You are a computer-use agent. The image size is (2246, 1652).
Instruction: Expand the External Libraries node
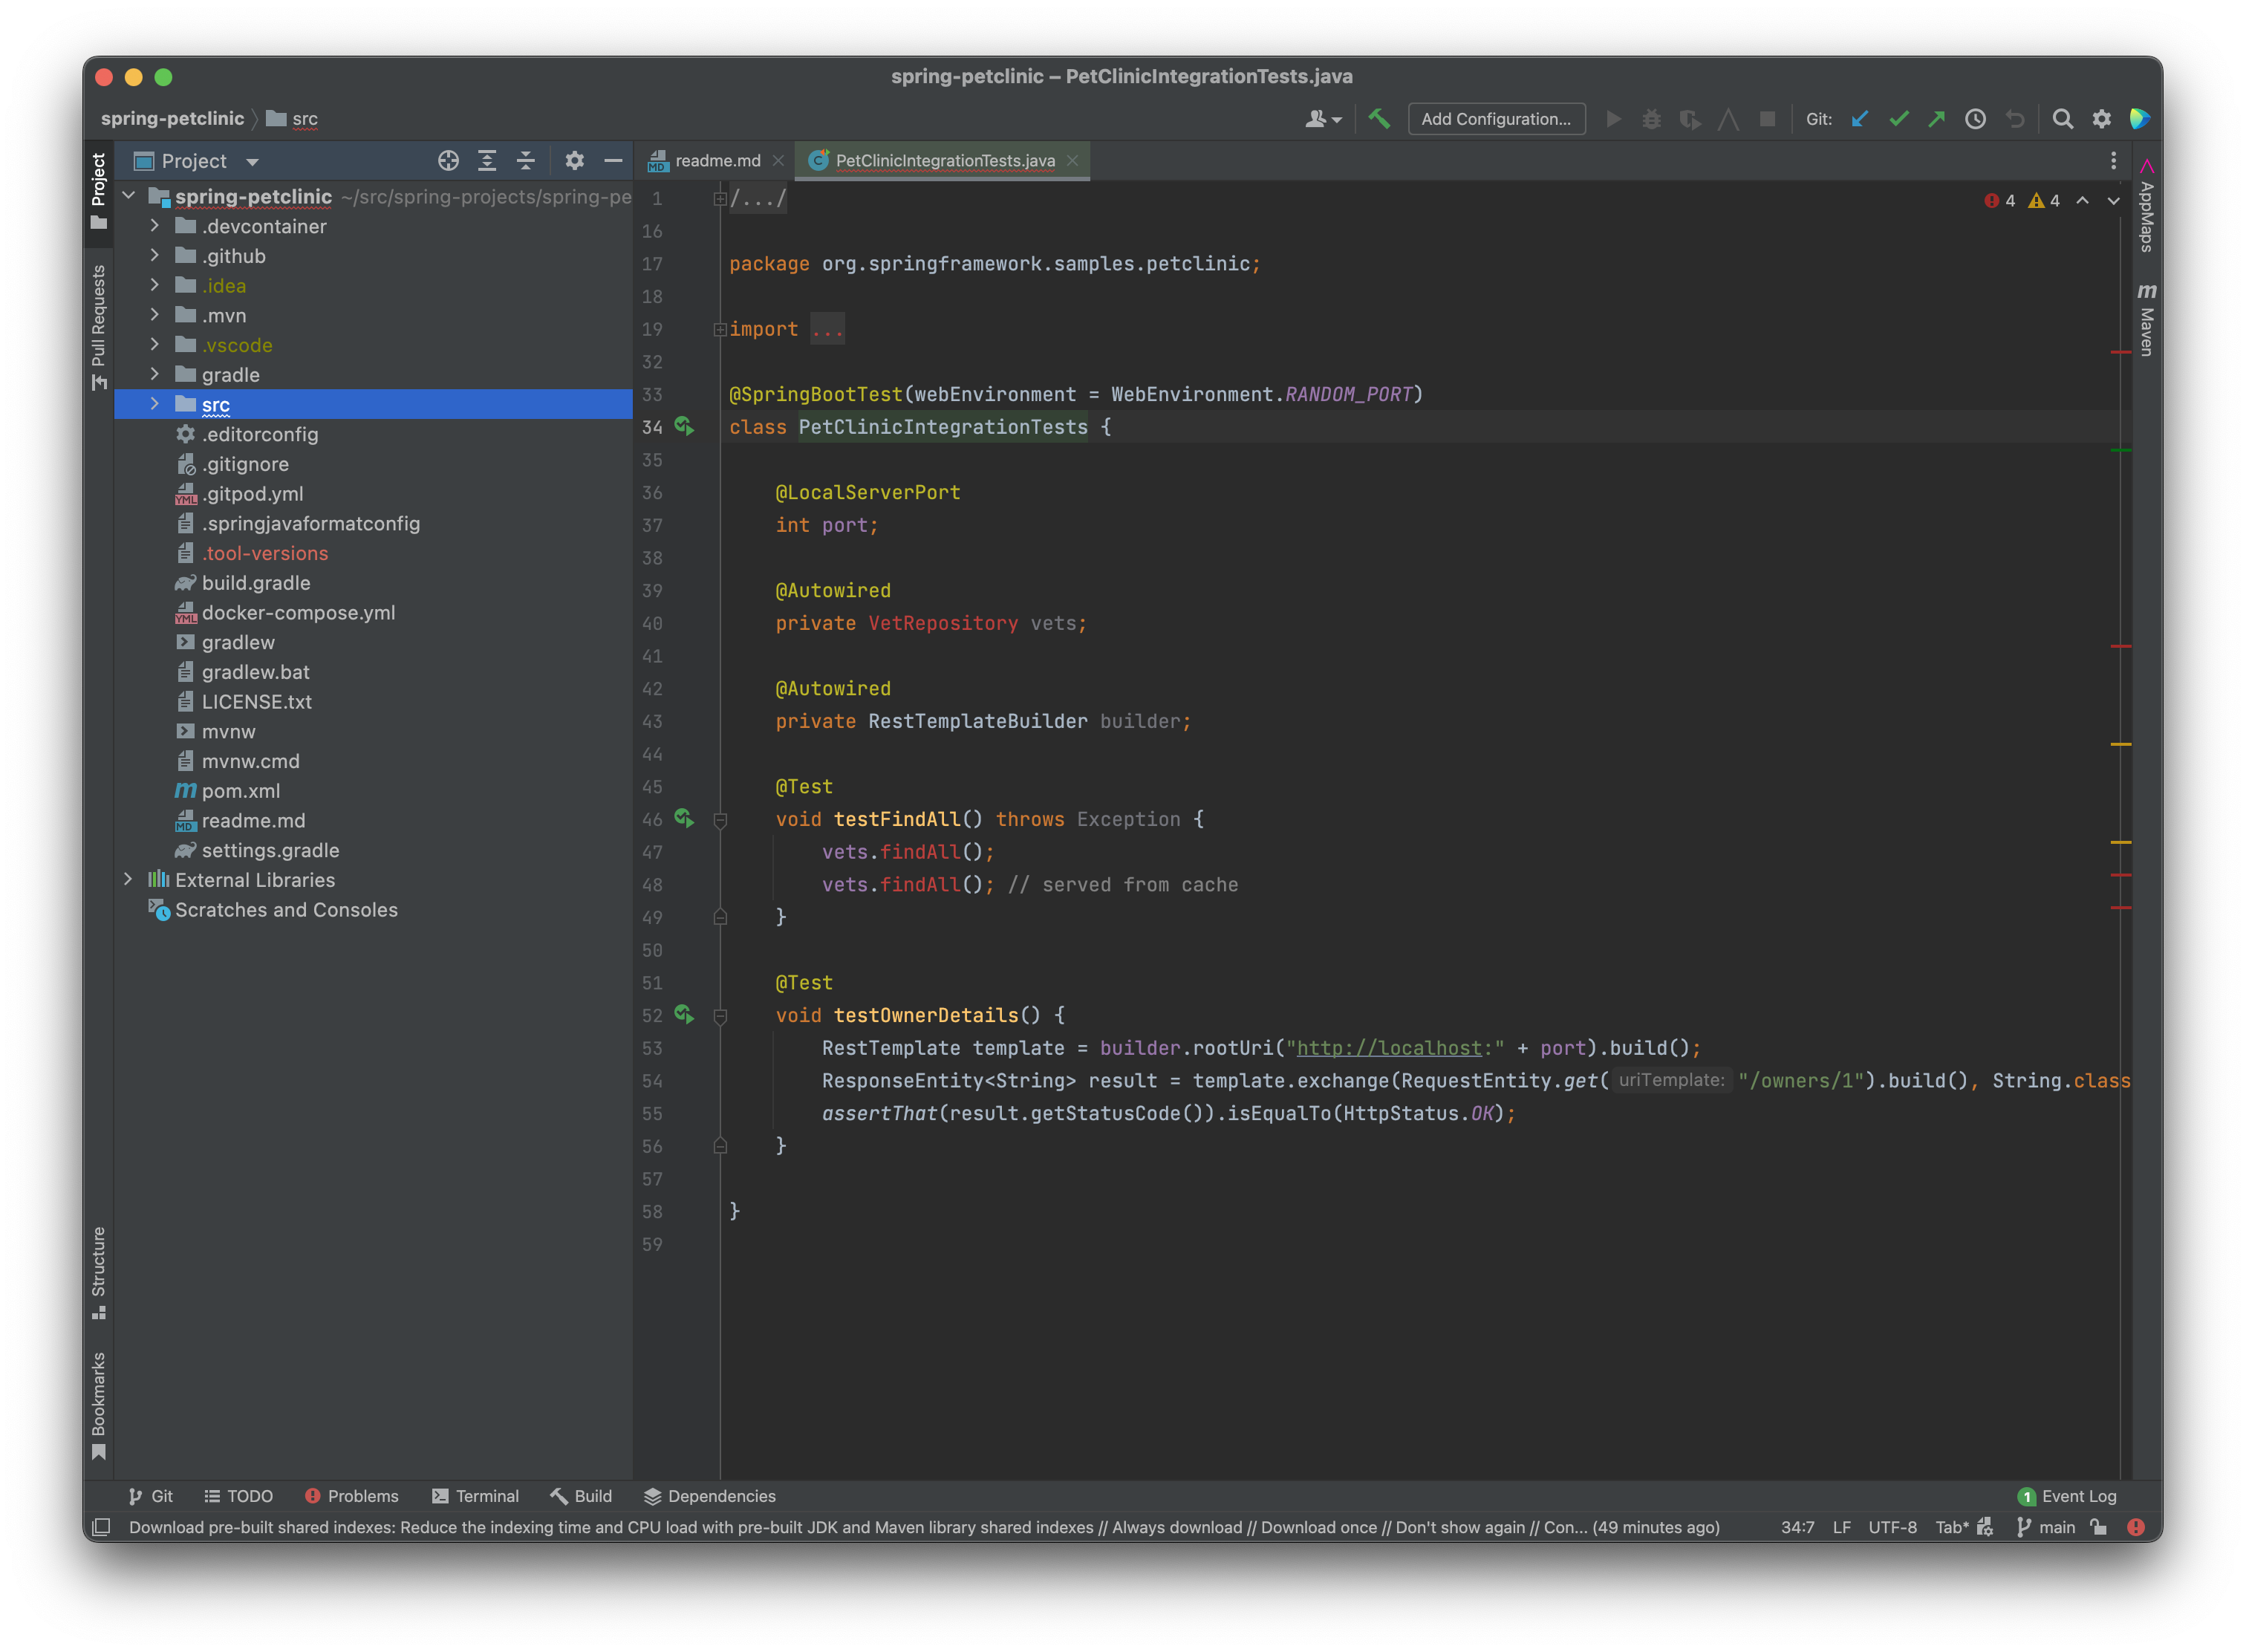click(128, 880)
